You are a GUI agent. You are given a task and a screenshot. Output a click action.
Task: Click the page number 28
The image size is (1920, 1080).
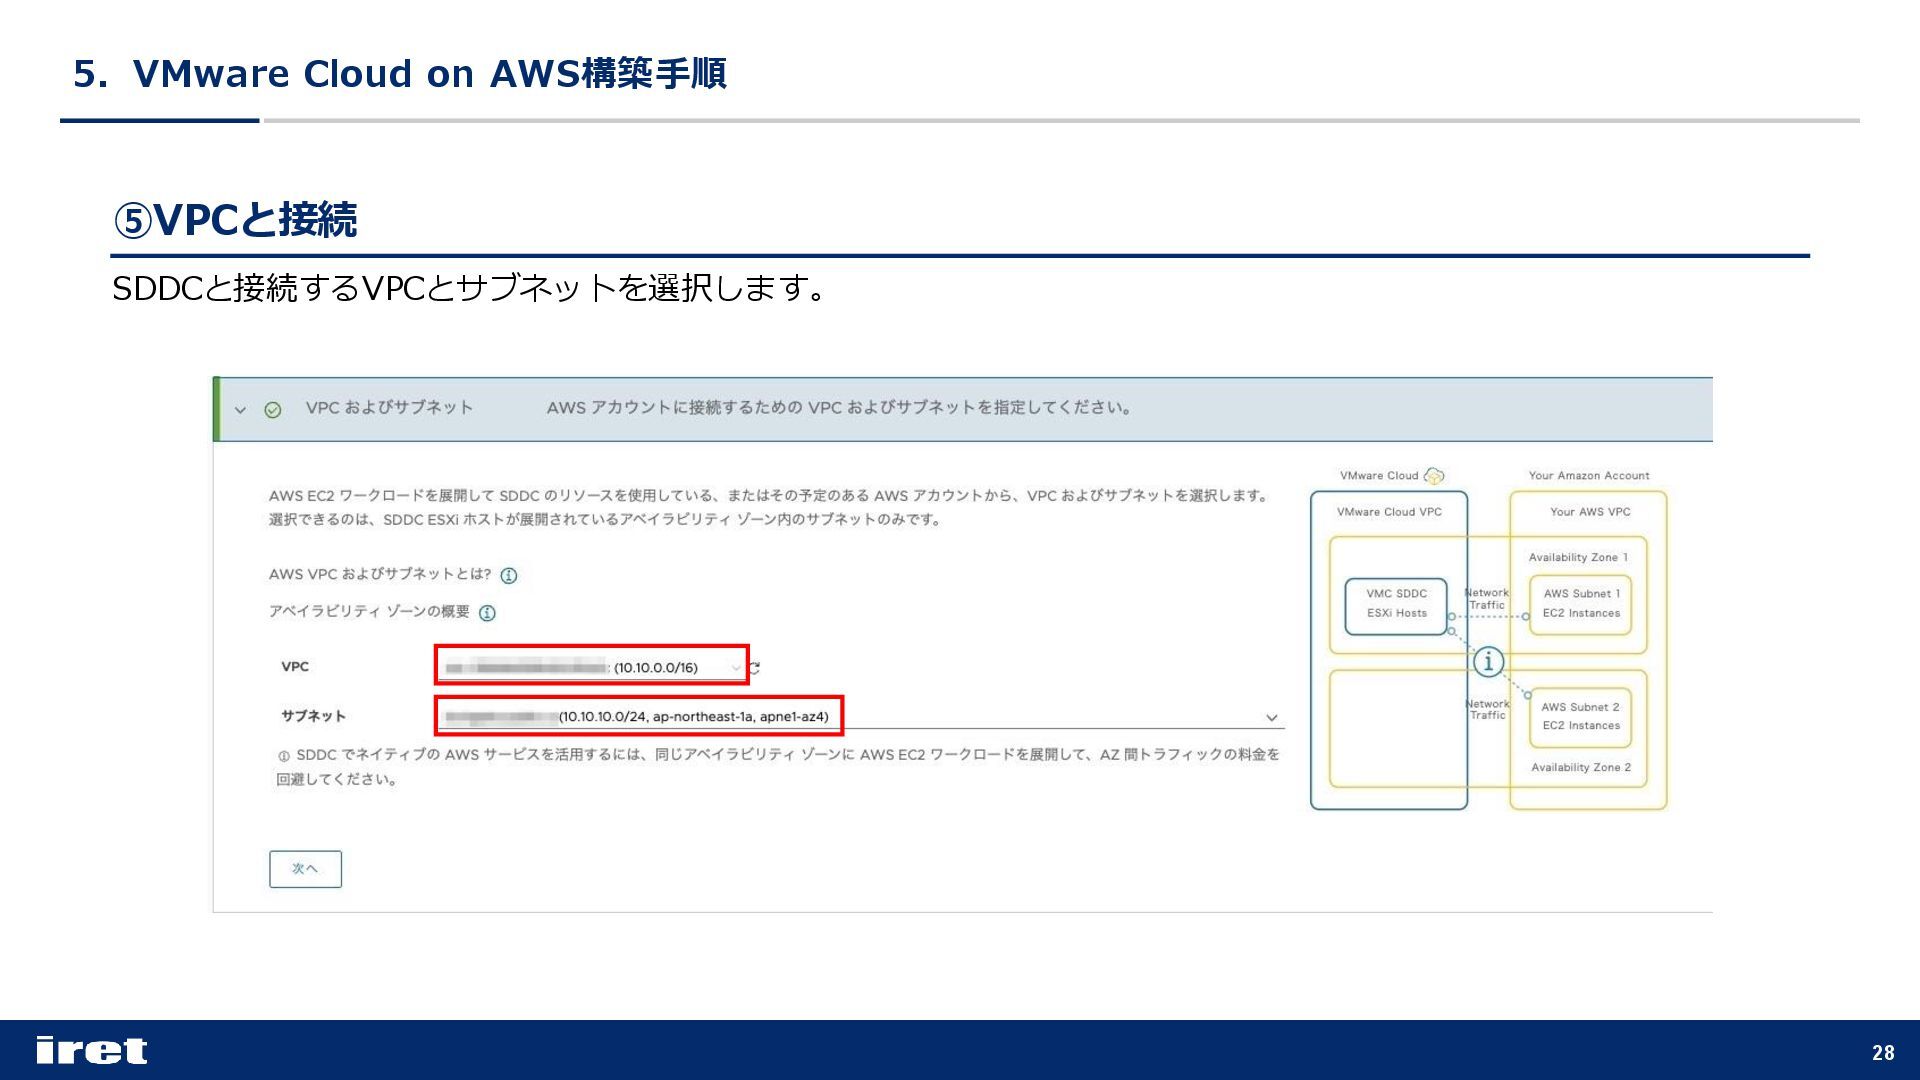[1883, 1052]
